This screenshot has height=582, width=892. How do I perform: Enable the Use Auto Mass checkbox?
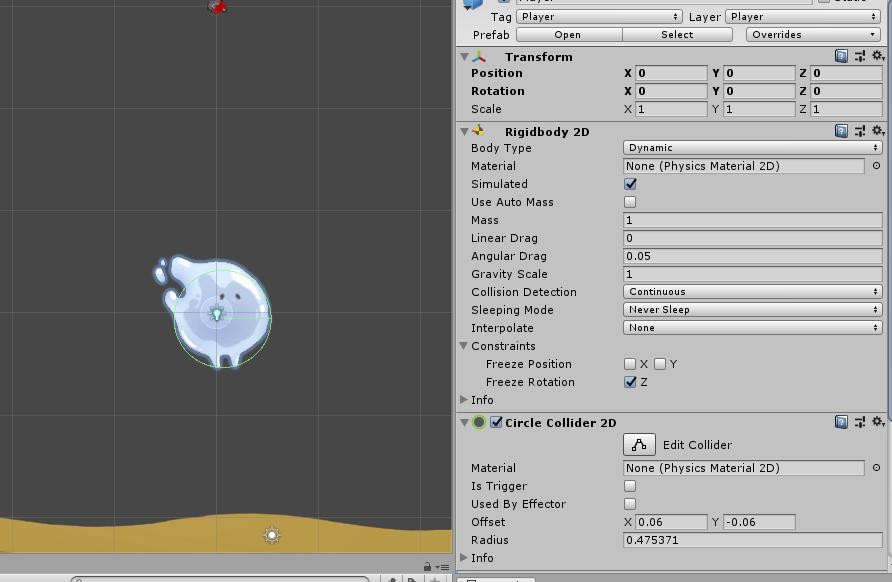630,202
